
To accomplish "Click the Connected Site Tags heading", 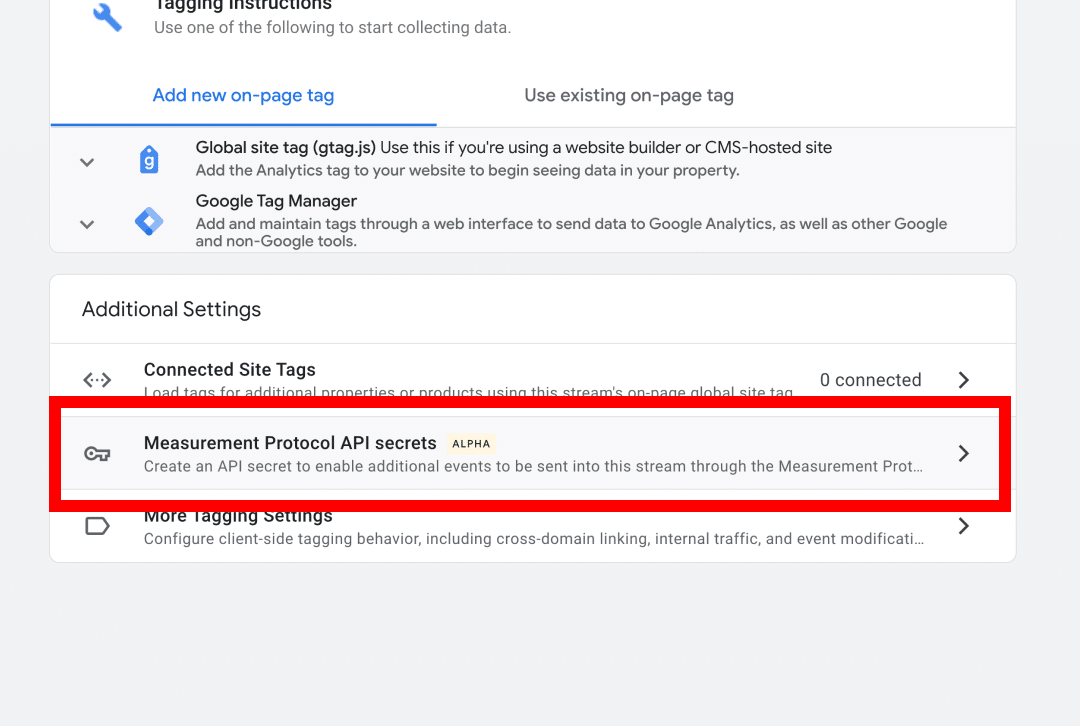I will [x=229, y=369].
